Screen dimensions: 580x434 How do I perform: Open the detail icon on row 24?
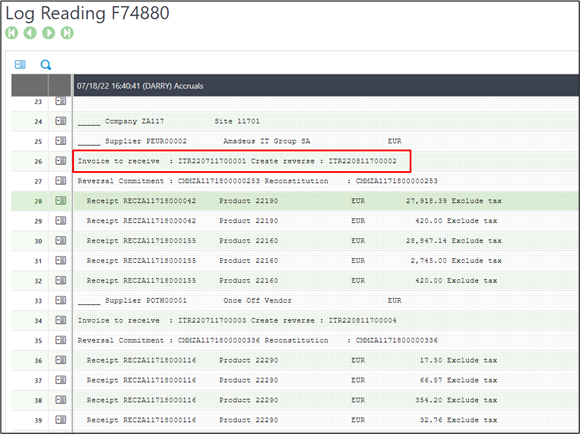pyautogui.click(x=61, y=121)
